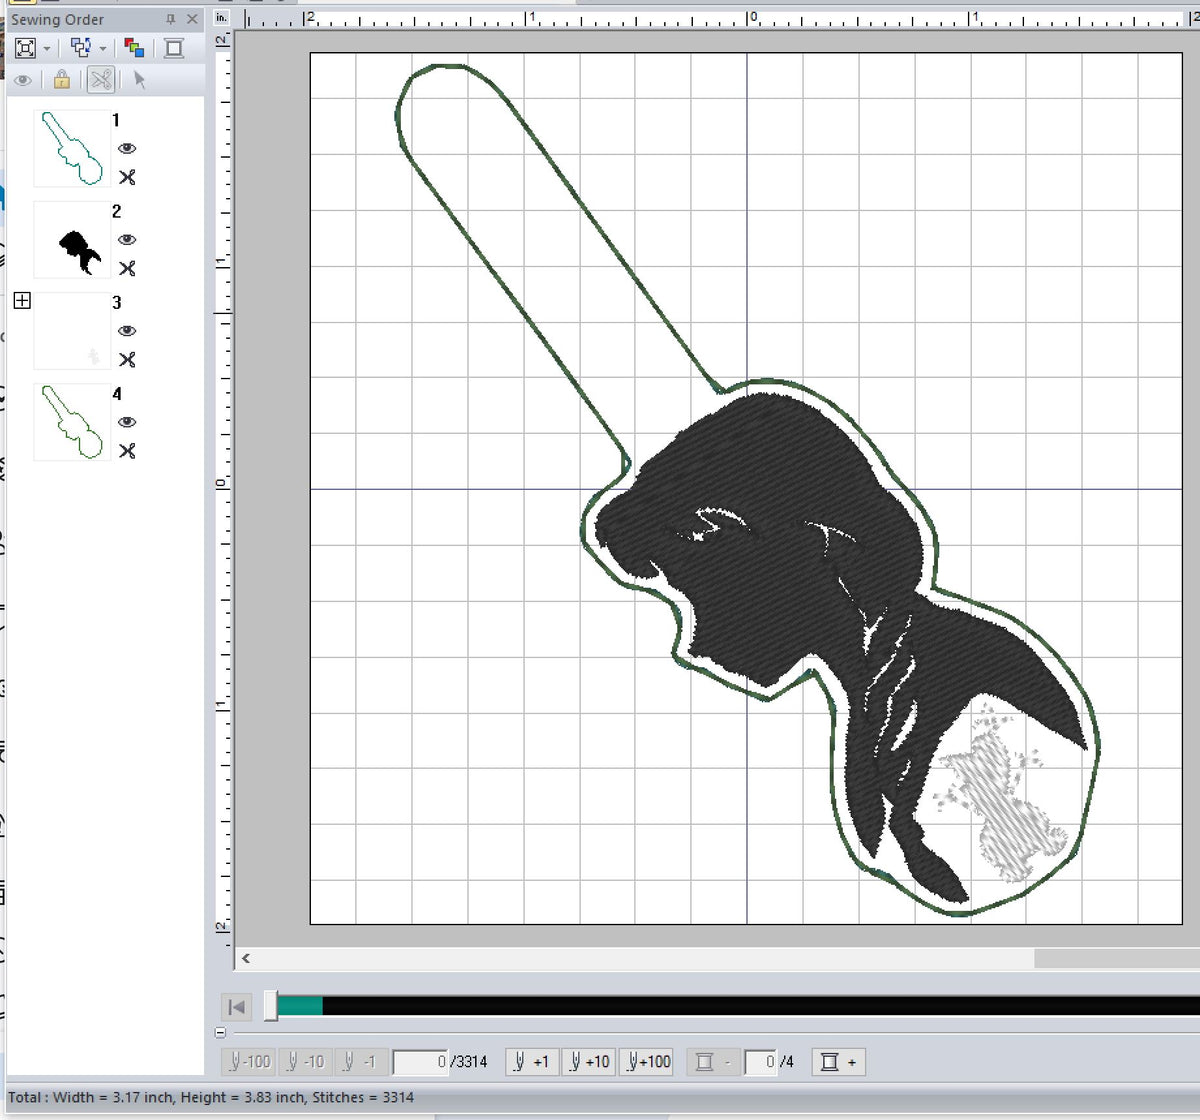
Task: Click the current stitch number input field
Action: pyautogui.click(x=420, y=1062)
